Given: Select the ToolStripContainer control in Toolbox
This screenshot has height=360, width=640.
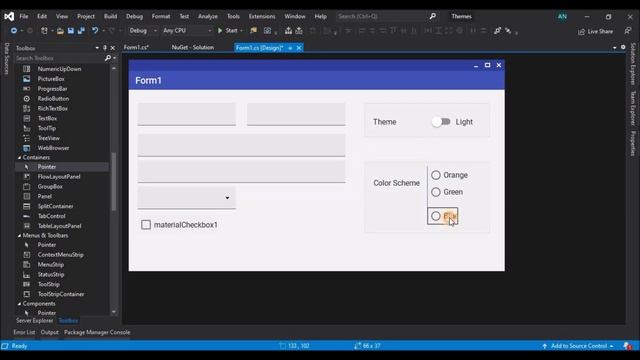Looking at the screenshot, I should point(61,294).
